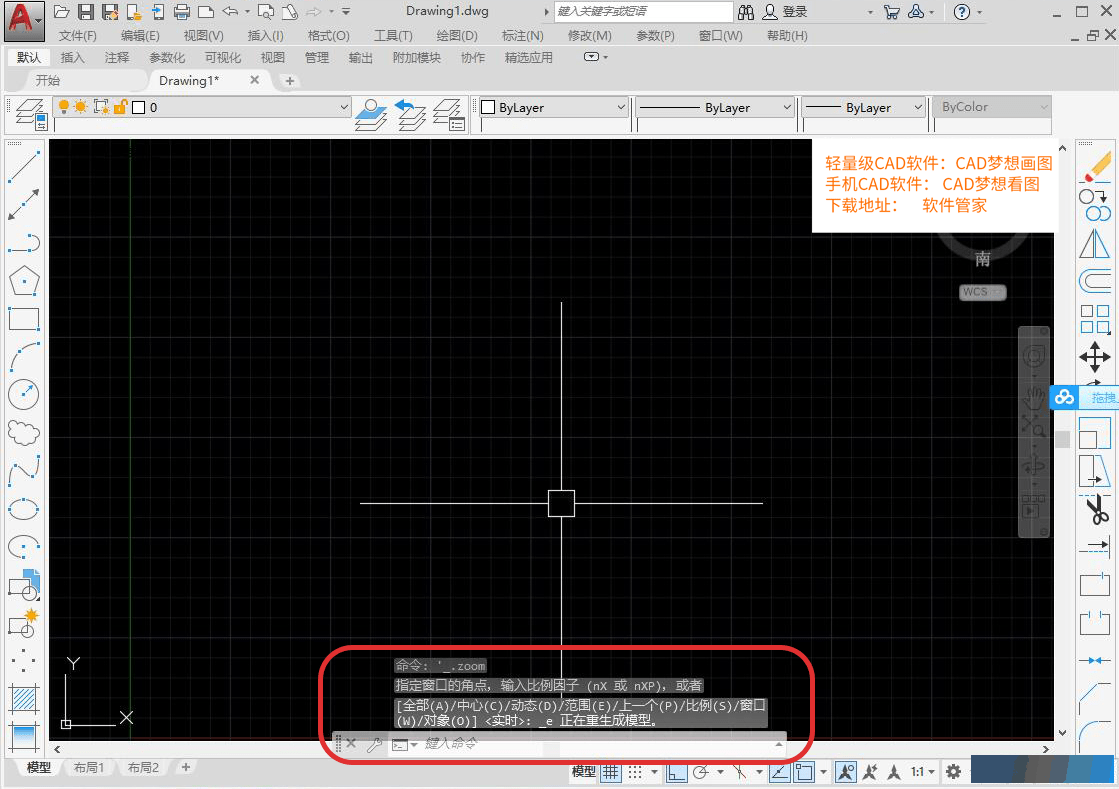Select the Ellipse tool

click(24, 509)
